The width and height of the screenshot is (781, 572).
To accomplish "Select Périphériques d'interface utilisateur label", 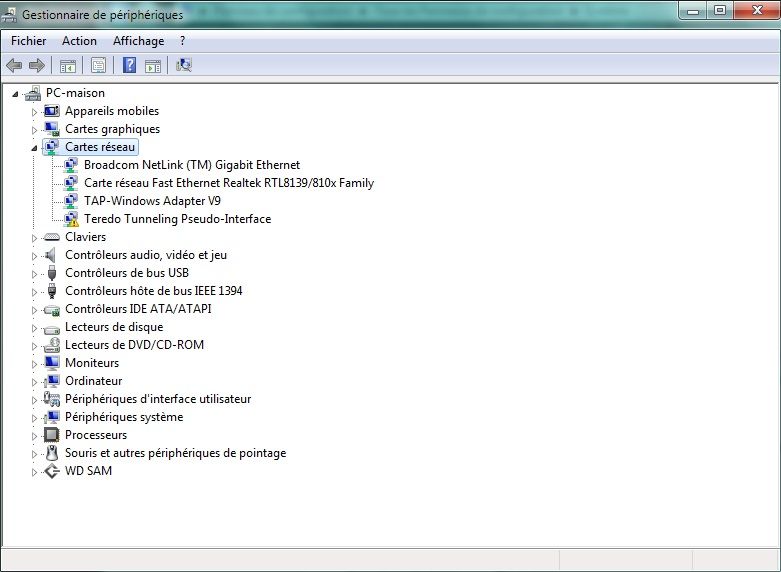I will (x=158, y=399).
